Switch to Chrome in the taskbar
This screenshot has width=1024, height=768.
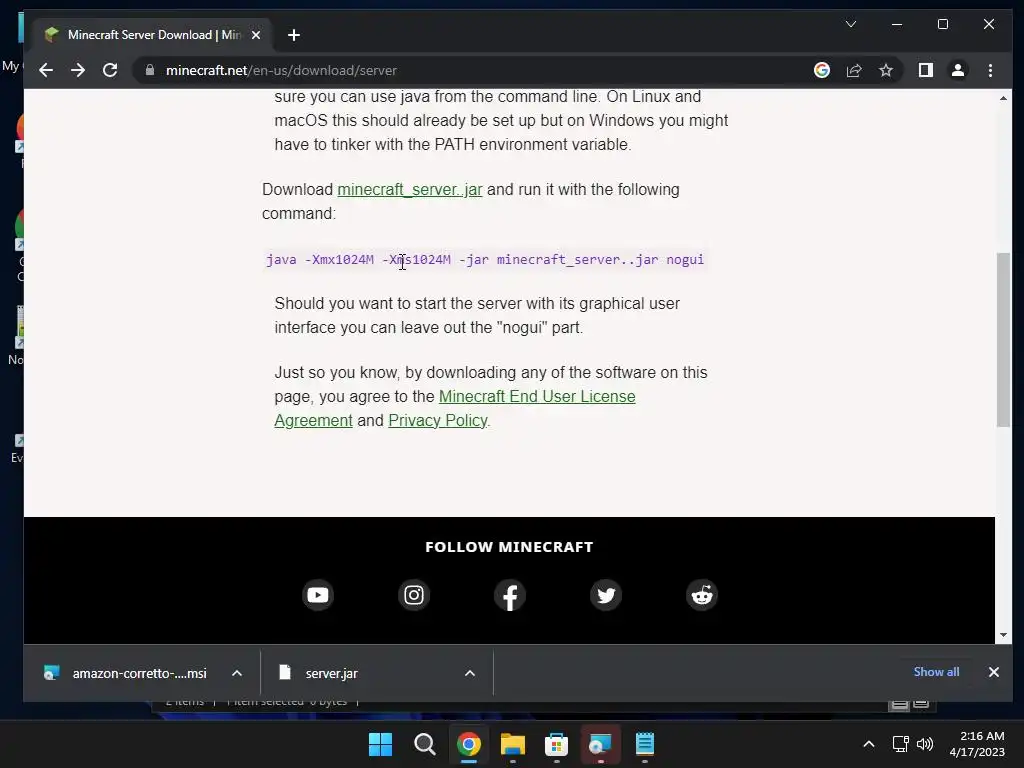(x=468, y=744)
